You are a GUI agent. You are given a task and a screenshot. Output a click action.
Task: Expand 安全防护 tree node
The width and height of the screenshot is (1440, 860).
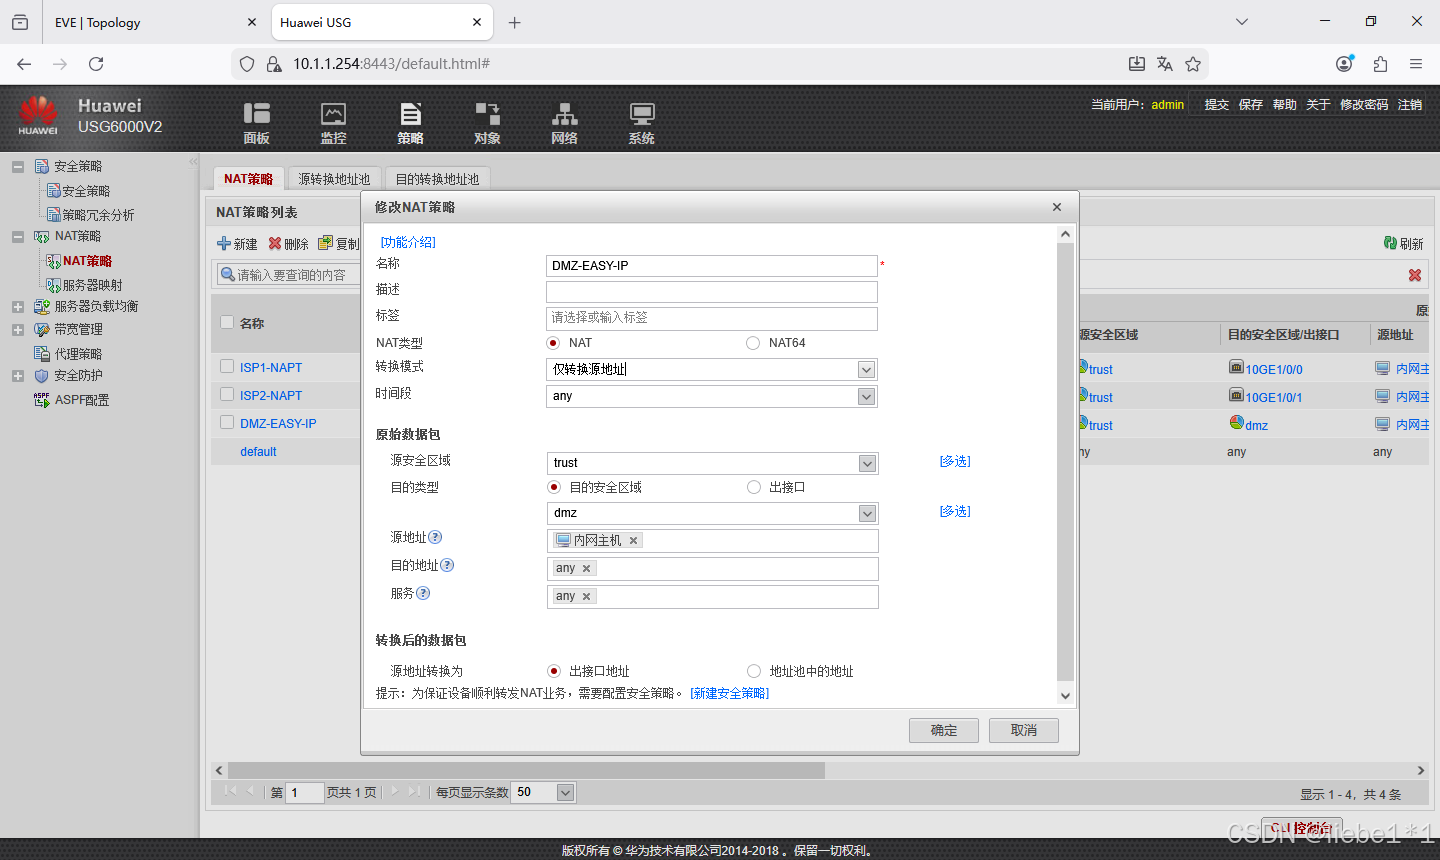coord(18,376)
